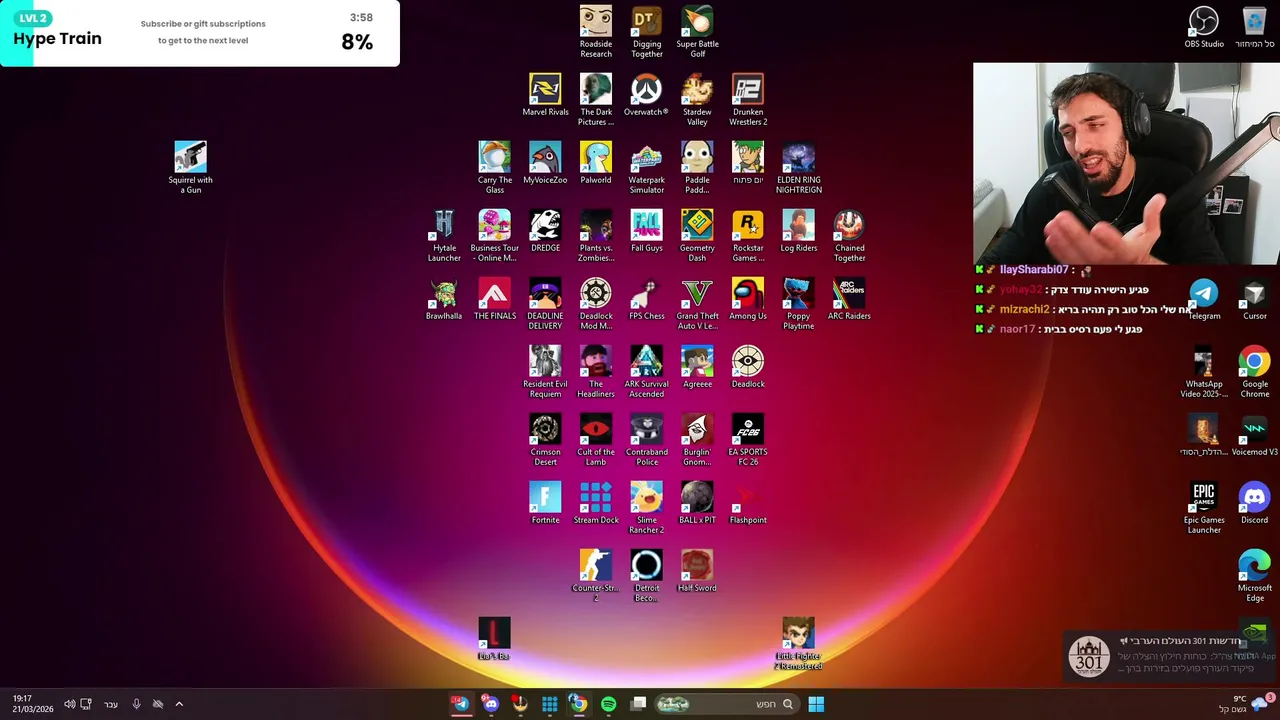Select the FPS Chess icon

647,298
